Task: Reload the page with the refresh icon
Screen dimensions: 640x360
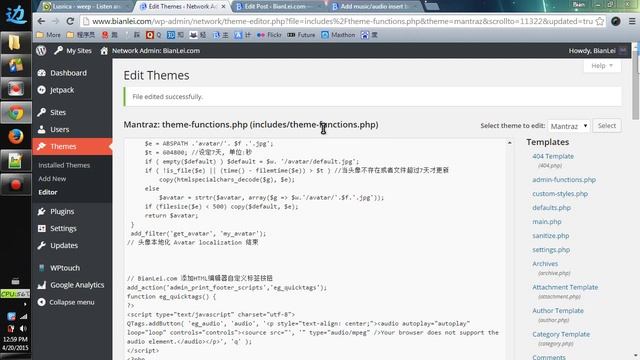Action: (70, 21)
